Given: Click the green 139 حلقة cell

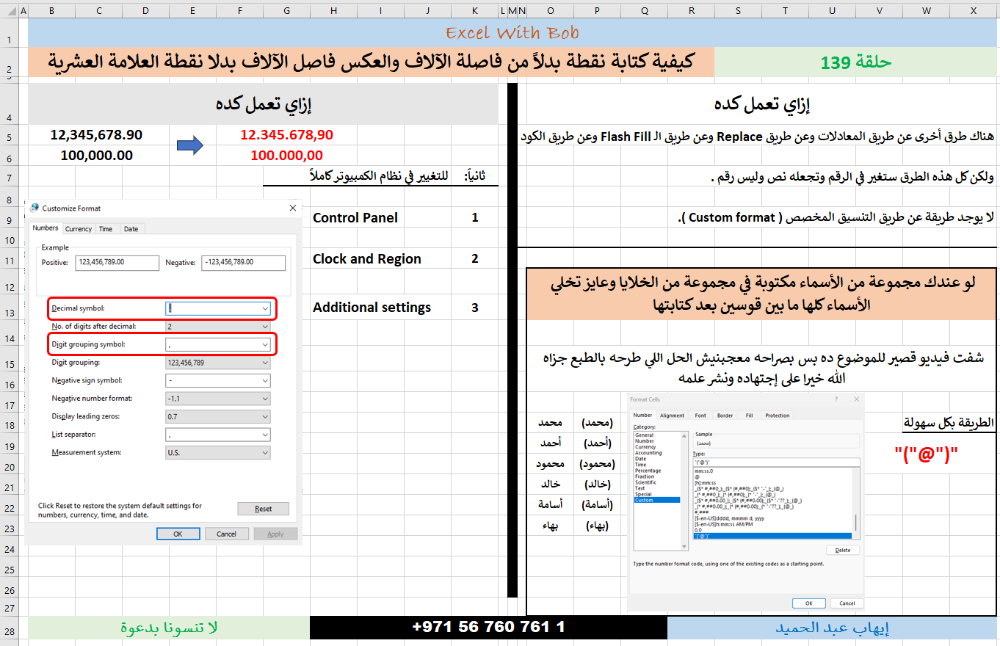Looking at the screenshot, I should click(856, 62).
